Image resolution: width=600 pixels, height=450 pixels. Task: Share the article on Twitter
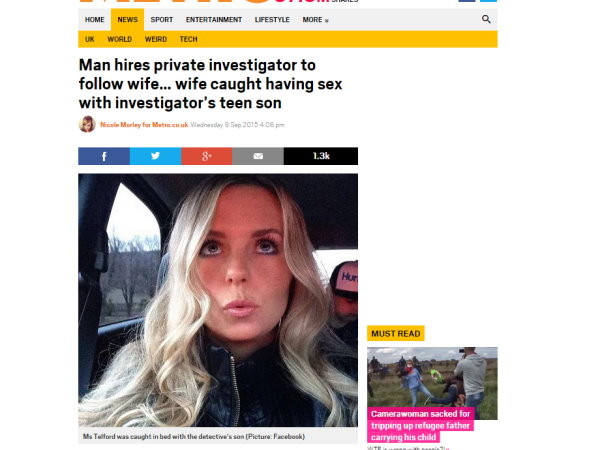pos(155,156)
